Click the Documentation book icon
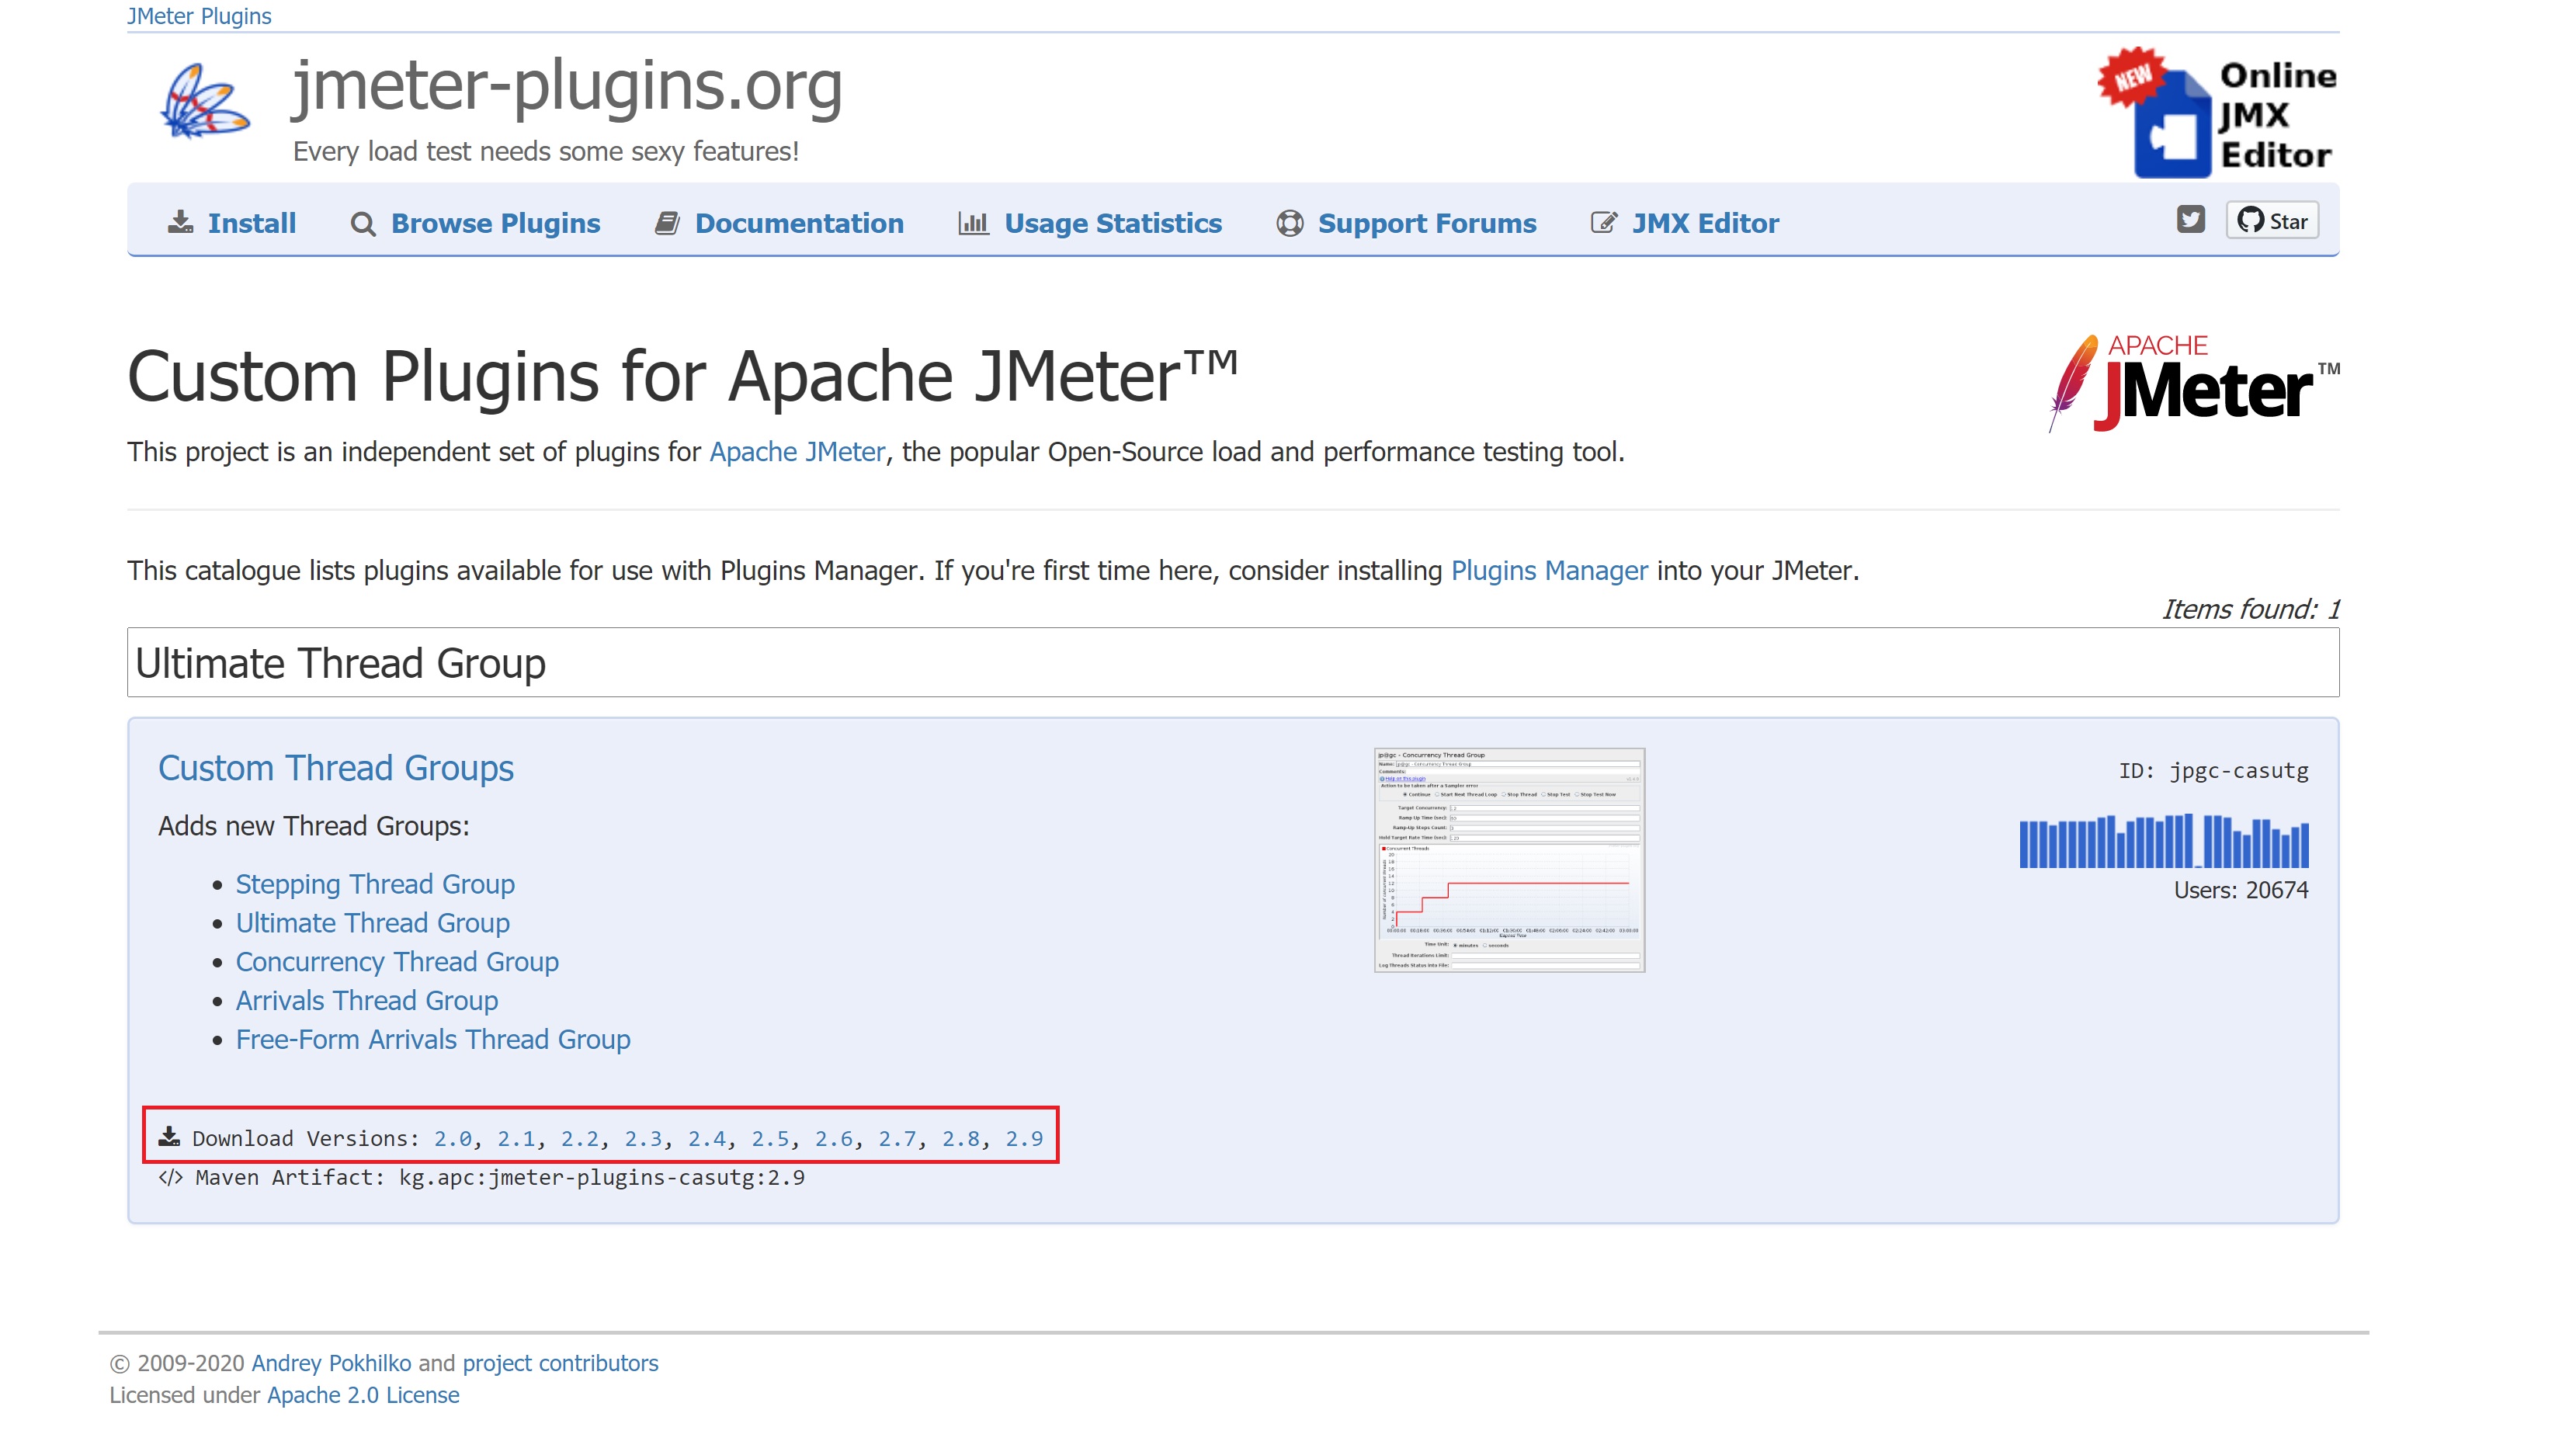Viewport: 2576px width, 1455px height. [x=667, y=223]
